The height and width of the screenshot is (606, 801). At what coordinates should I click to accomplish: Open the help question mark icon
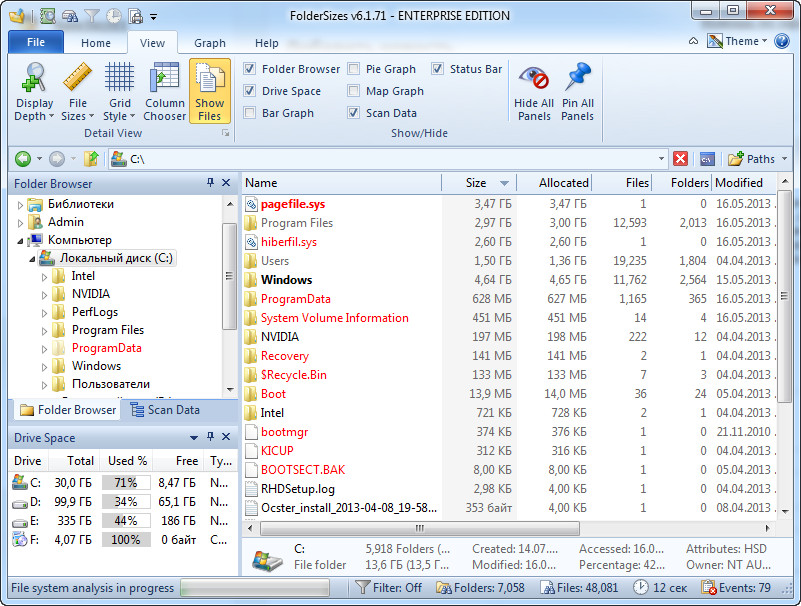tap(782, 41)
